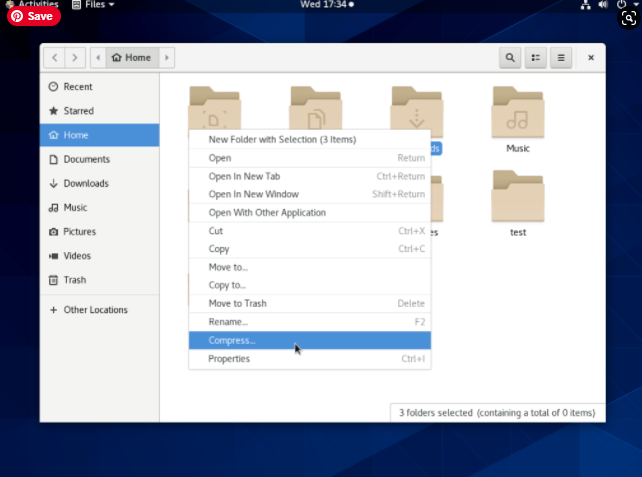This screenshot has width=642, height=477.
Task: Toggle list view with the view button
Action: click(536, 58)
